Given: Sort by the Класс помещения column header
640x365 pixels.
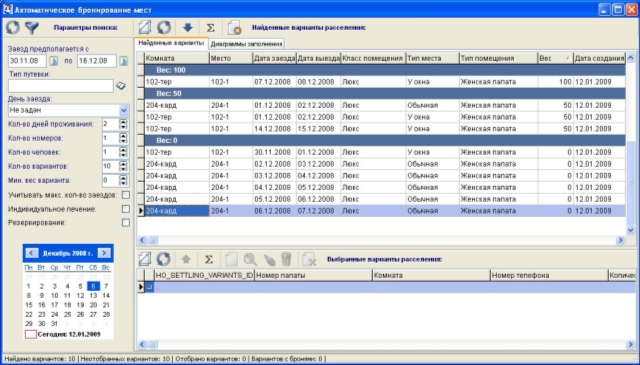Looking at the screenshot, I should click(x=373, y=58).
